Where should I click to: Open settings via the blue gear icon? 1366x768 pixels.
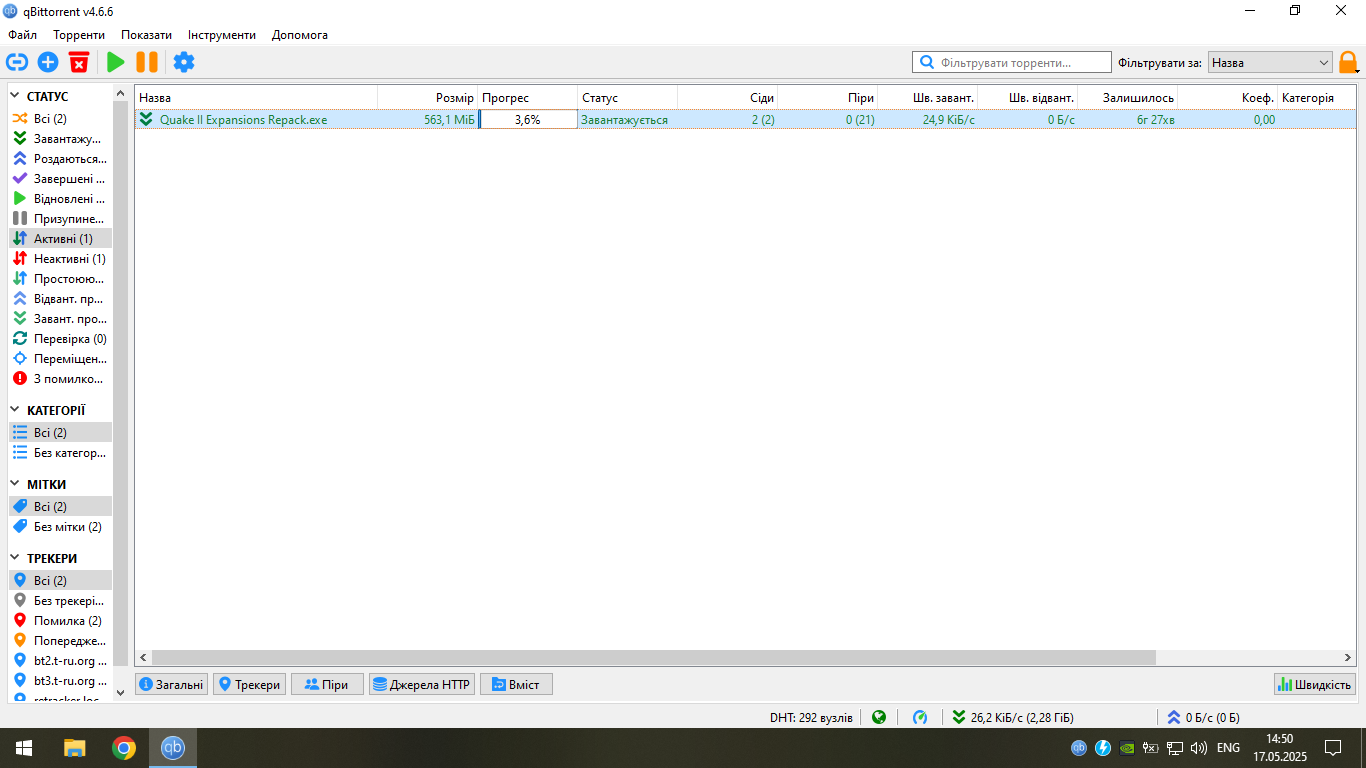point(184,62)
